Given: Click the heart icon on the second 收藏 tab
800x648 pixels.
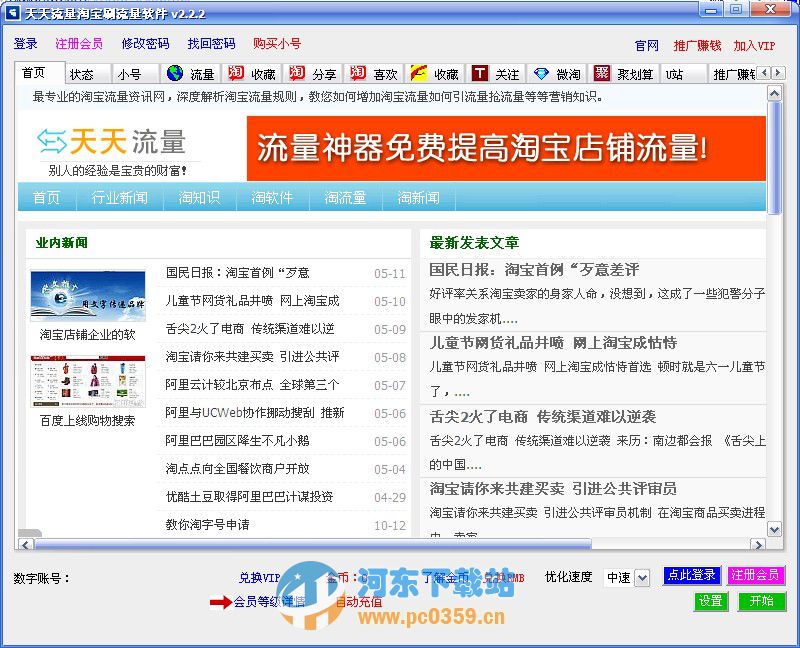Looking at the screenshot, I should (421, 73).
